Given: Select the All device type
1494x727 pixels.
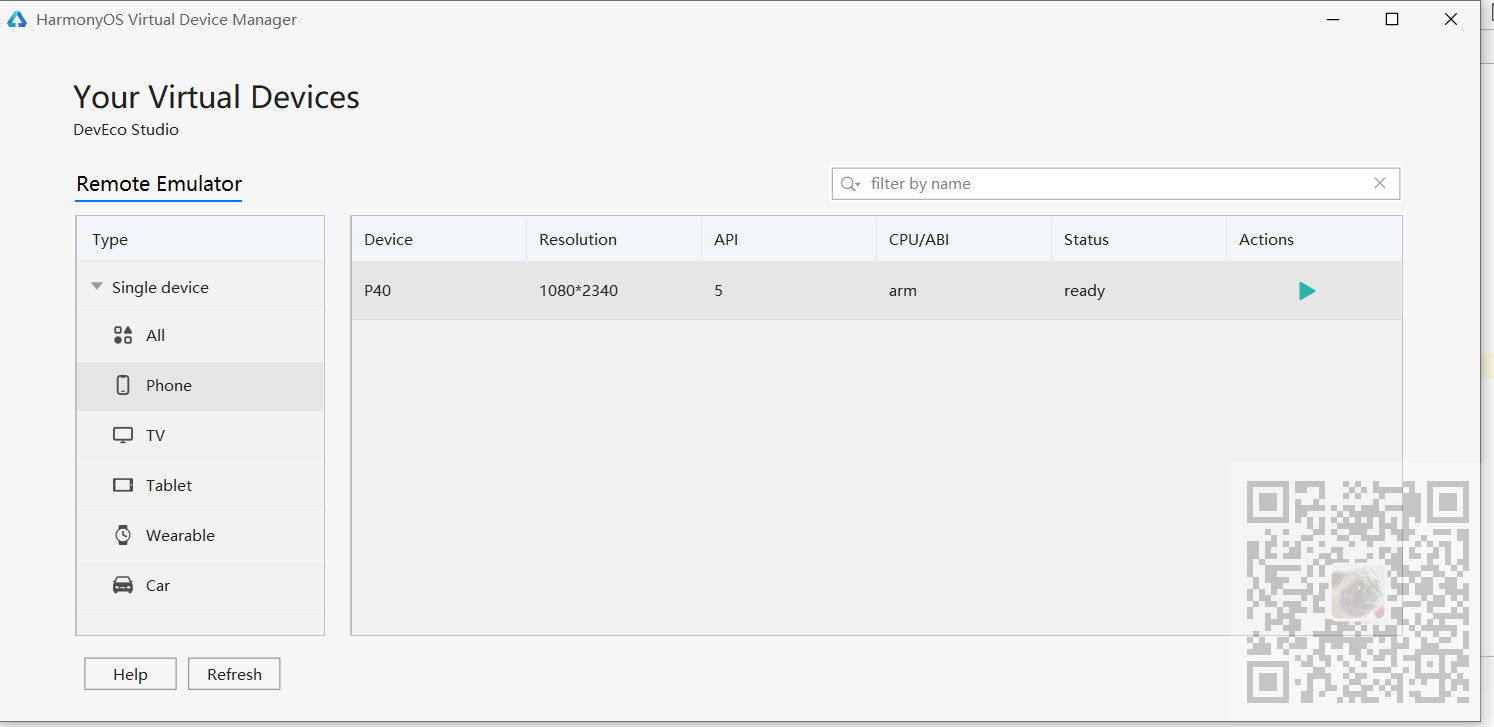Looking at the screenshot, I should tap(200, 336).
